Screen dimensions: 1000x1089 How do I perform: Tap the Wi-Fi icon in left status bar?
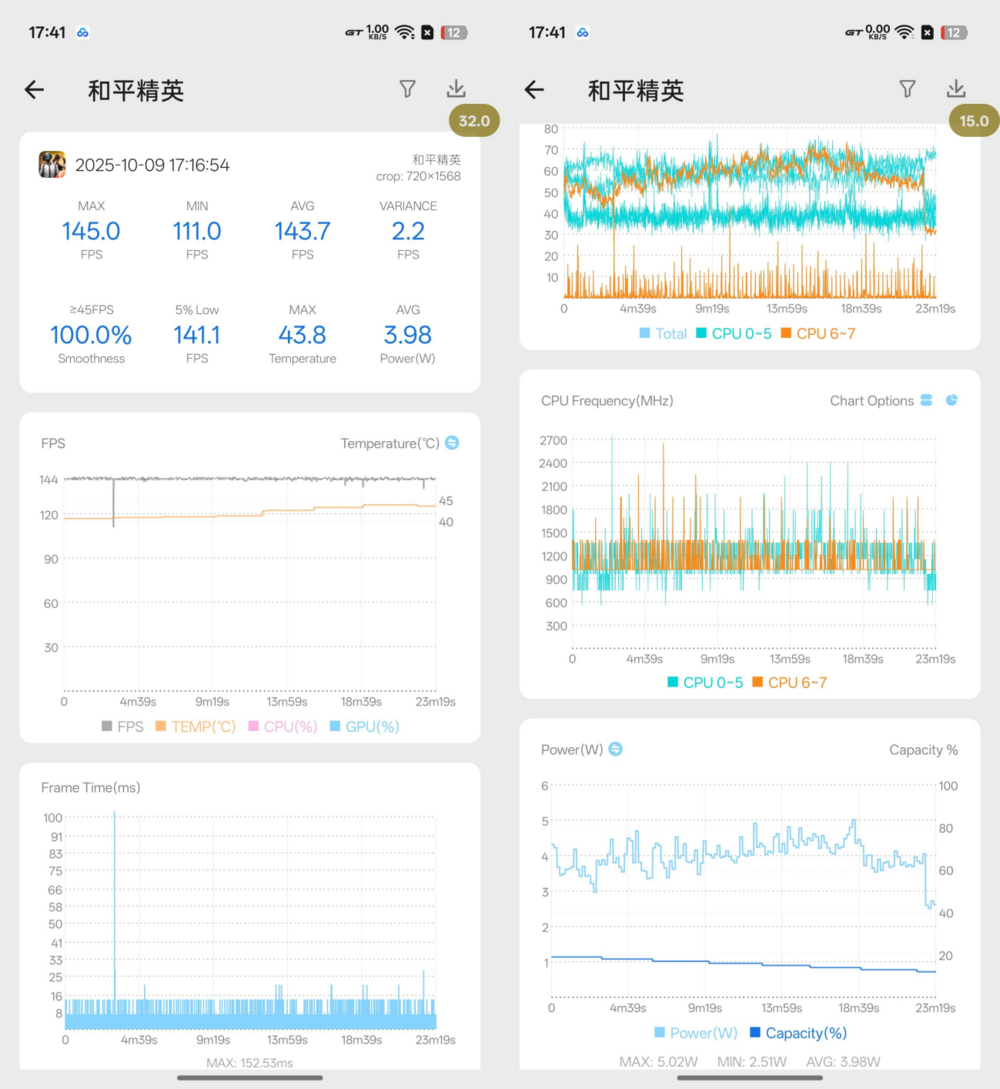point(404,32)
